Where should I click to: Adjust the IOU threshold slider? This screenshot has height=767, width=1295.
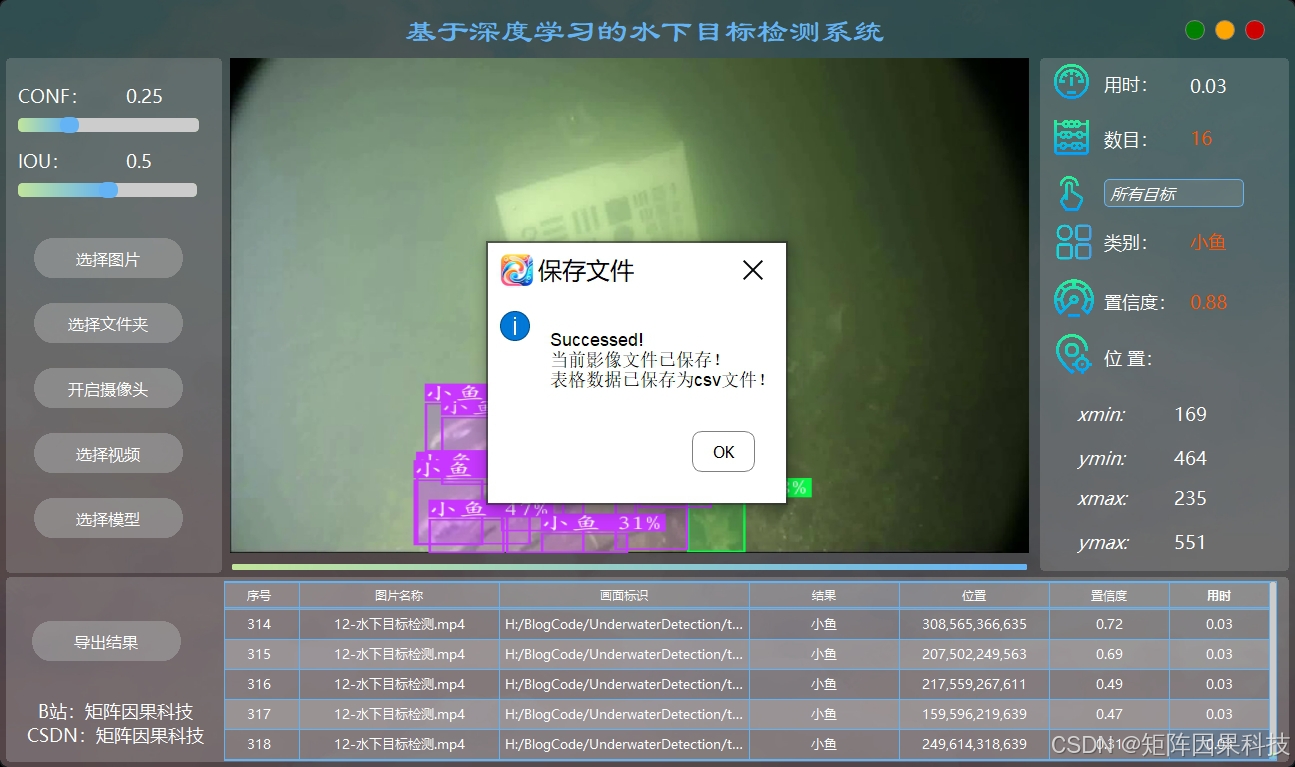(108, 190)
